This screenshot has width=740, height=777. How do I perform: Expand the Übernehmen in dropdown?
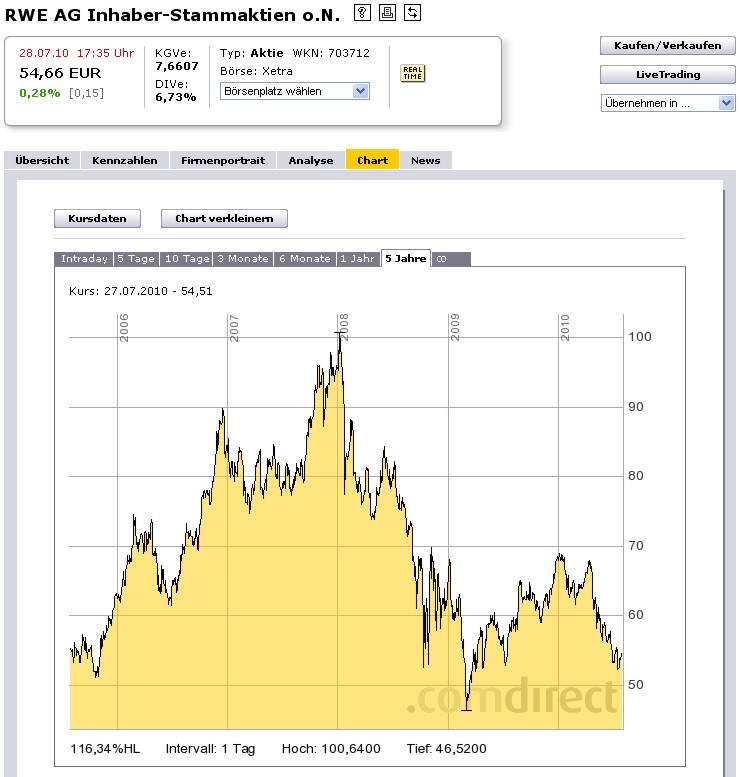tap(668, 103)
